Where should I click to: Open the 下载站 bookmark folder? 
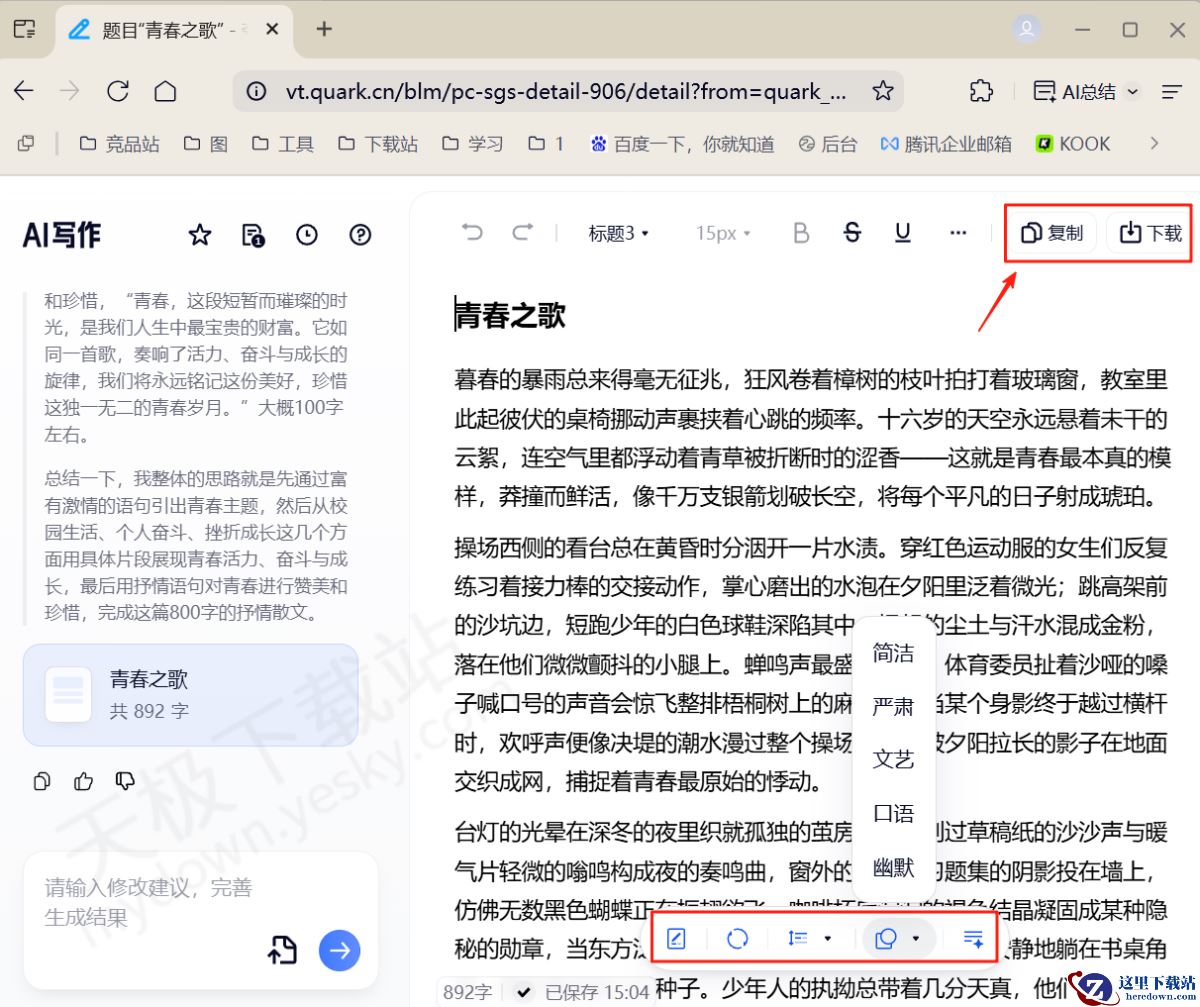(x=378, y=144)
